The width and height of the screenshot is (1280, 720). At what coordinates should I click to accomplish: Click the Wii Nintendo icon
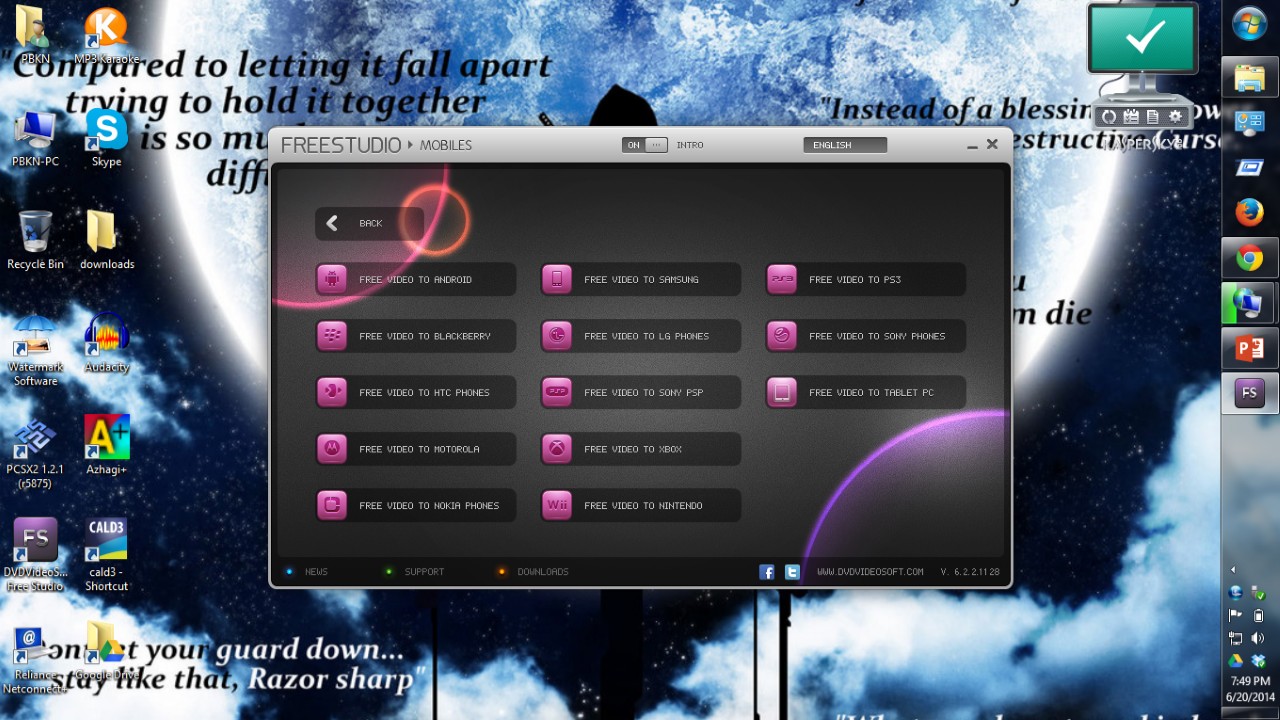pyautogui.click(x=557, y=506)
